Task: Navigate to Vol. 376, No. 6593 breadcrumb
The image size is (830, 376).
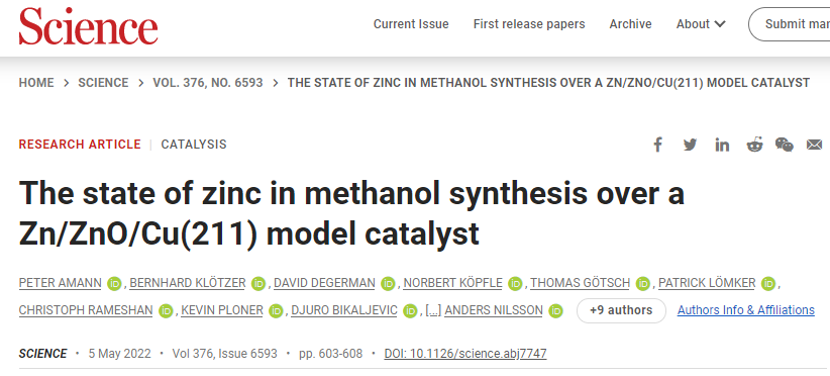Action: (x=208, y=83)
